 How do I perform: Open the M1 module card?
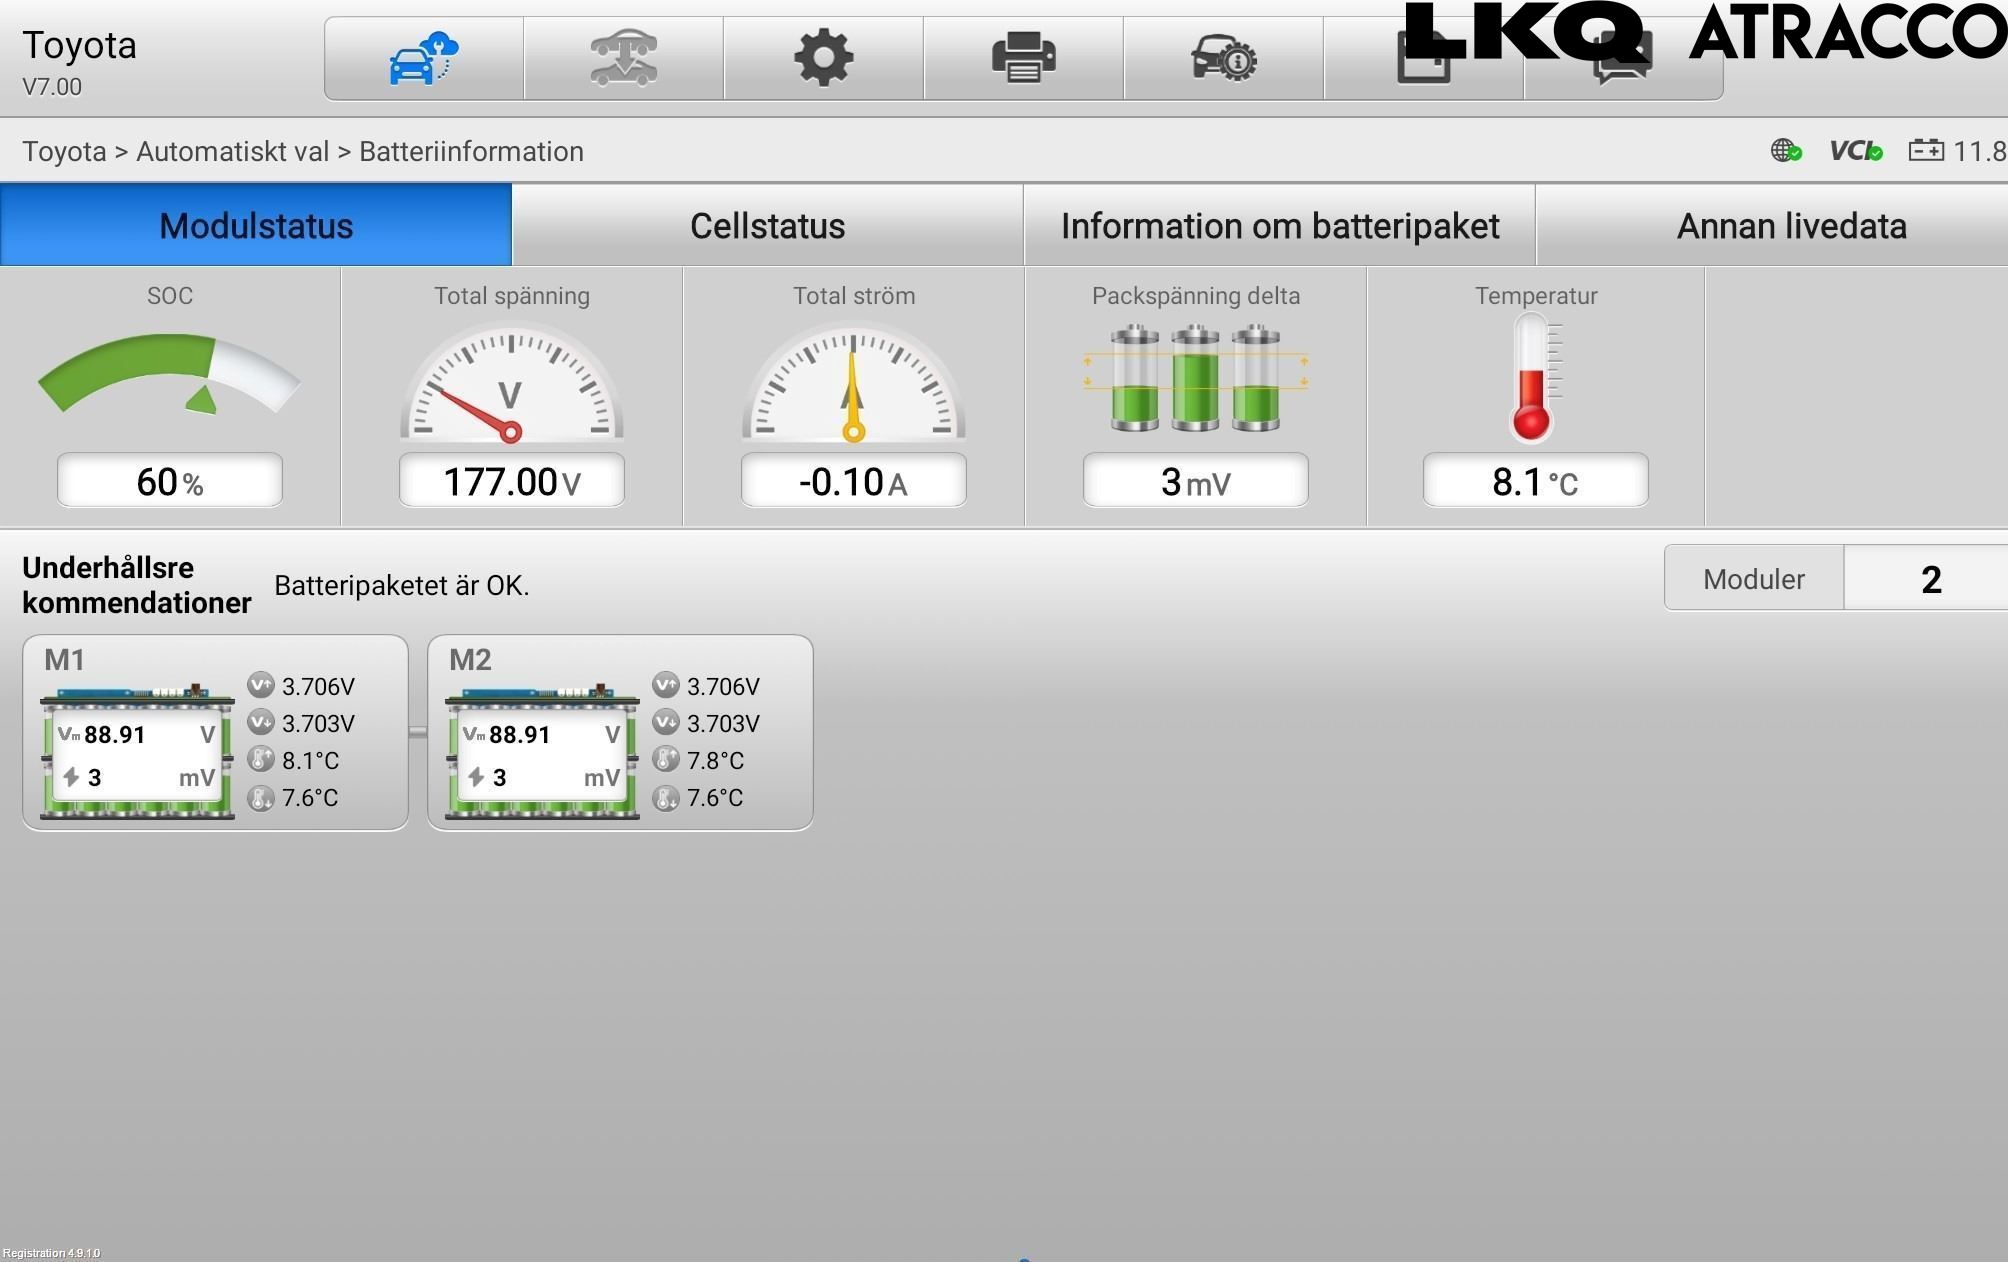pos(215,733)
